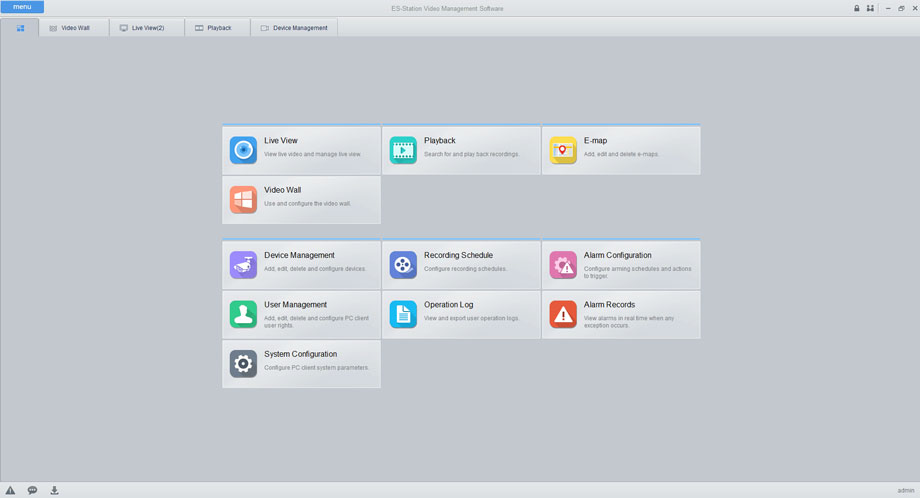Select the User Management person icon
Screen dimensions: 920x498
pyautogui.click(x=243, y=314)
